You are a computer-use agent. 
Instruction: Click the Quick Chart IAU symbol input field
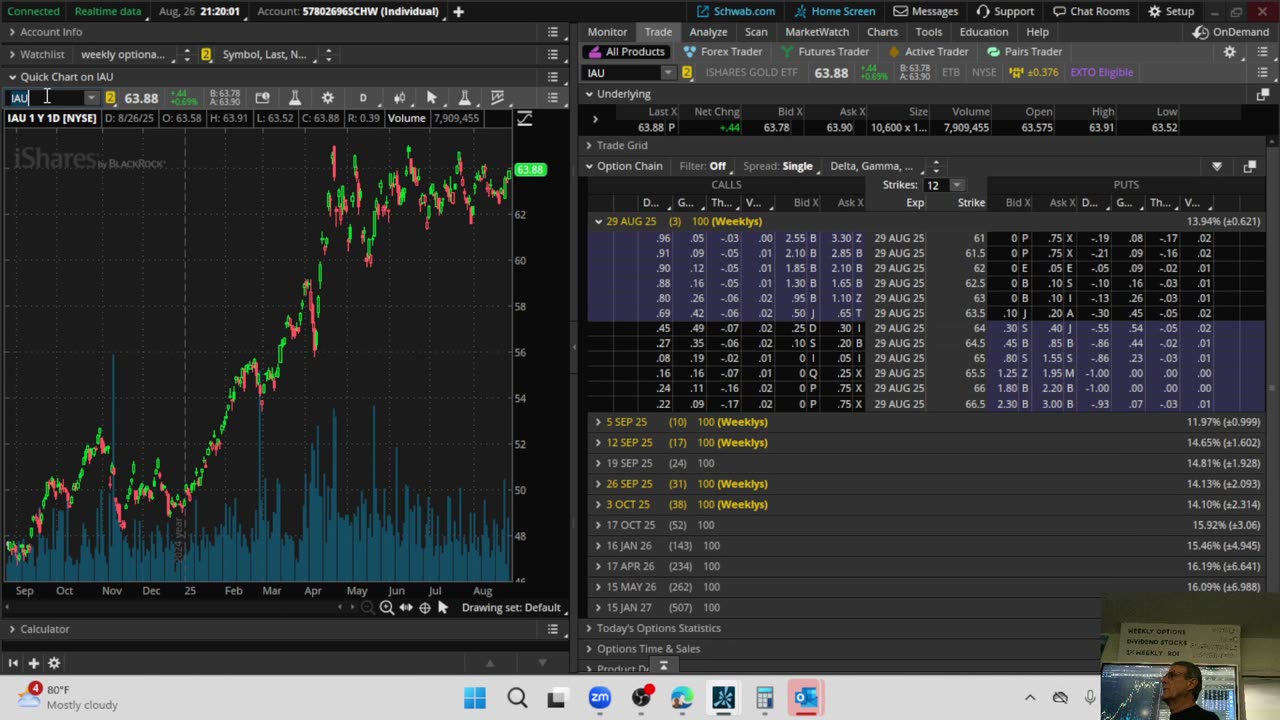[46, 97]
